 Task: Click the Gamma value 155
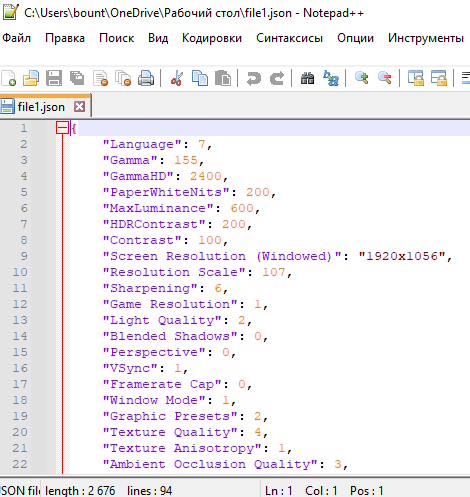(x=186, y=160)
